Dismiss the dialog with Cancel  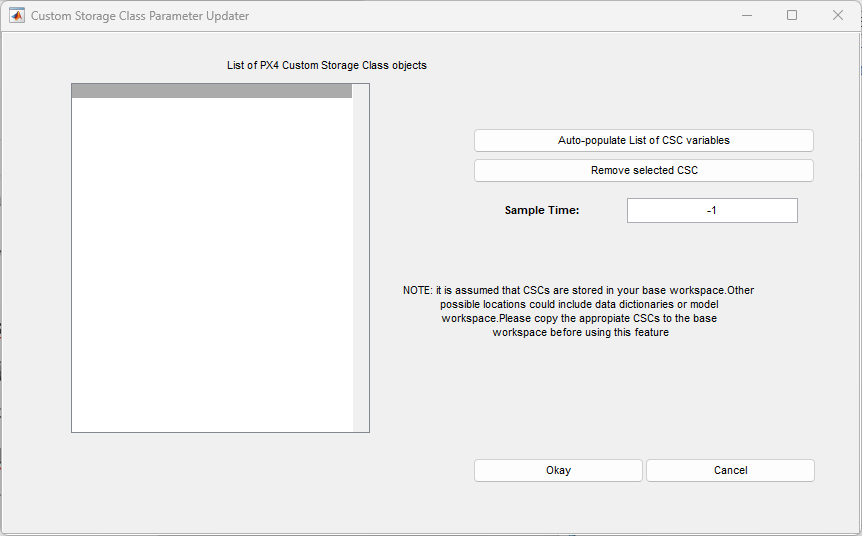730,471
